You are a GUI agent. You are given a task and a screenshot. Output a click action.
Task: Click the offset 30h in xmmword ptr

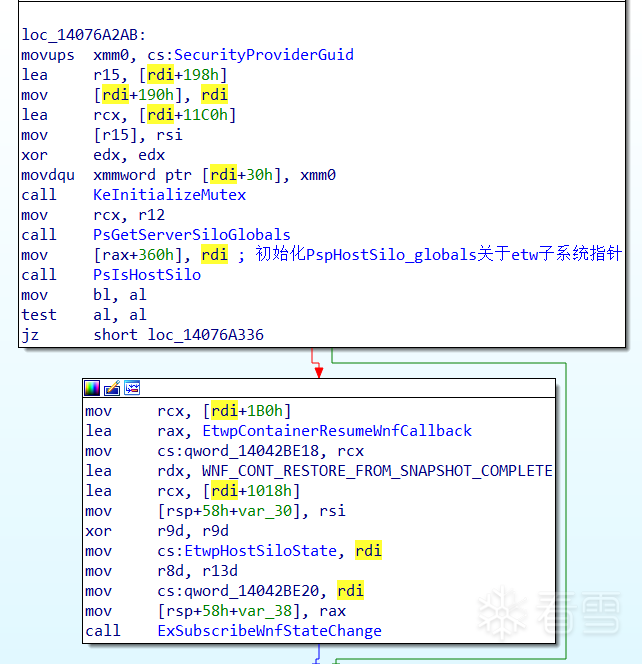pos(259,175)
